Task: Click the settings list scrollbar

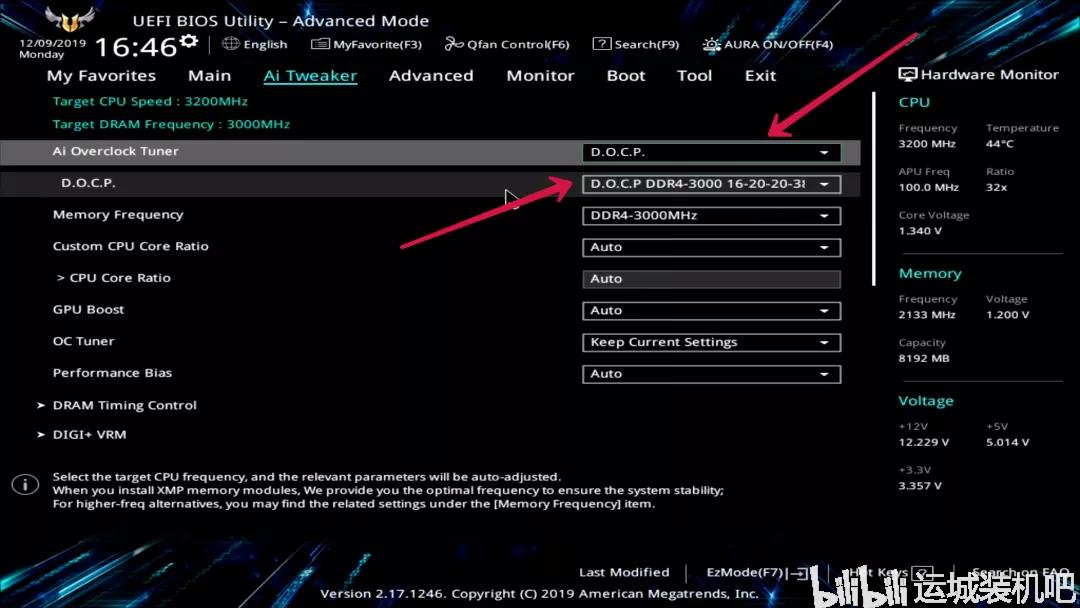Action: 873,189
